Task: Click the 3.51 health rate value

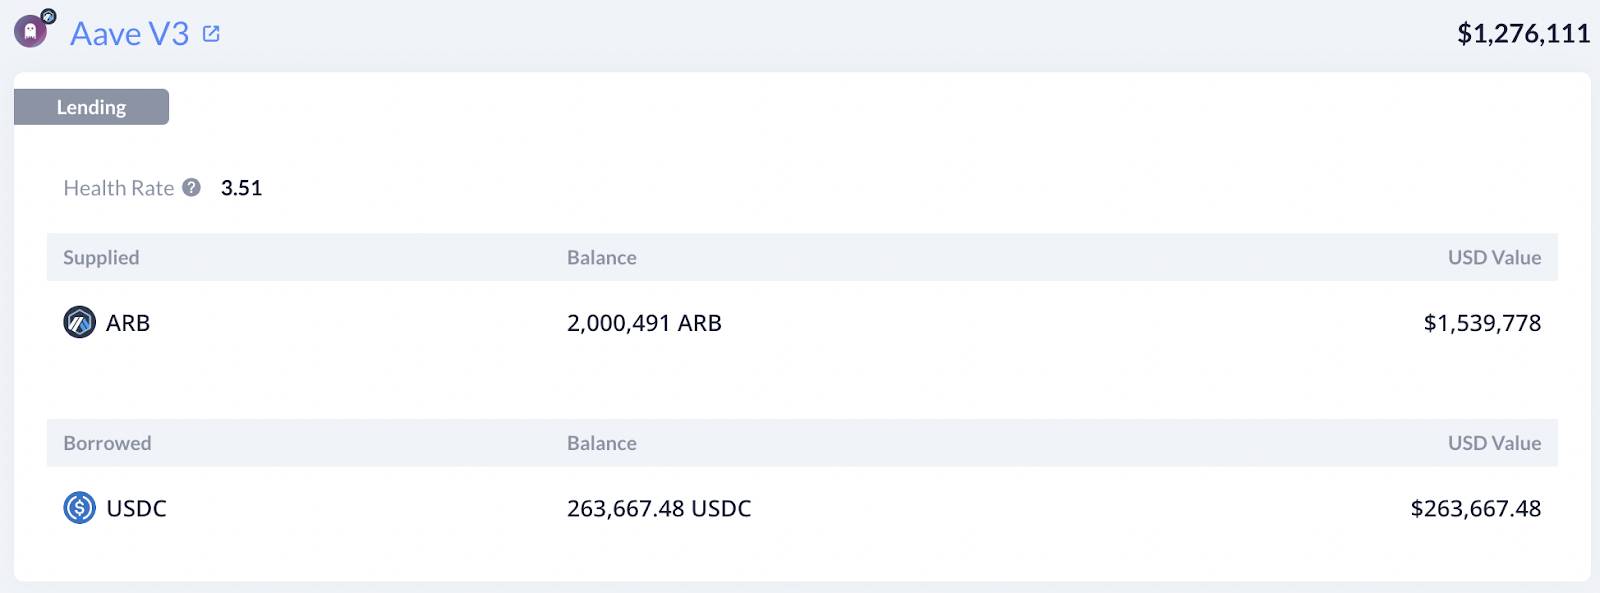Action: [x=241, y=188]
